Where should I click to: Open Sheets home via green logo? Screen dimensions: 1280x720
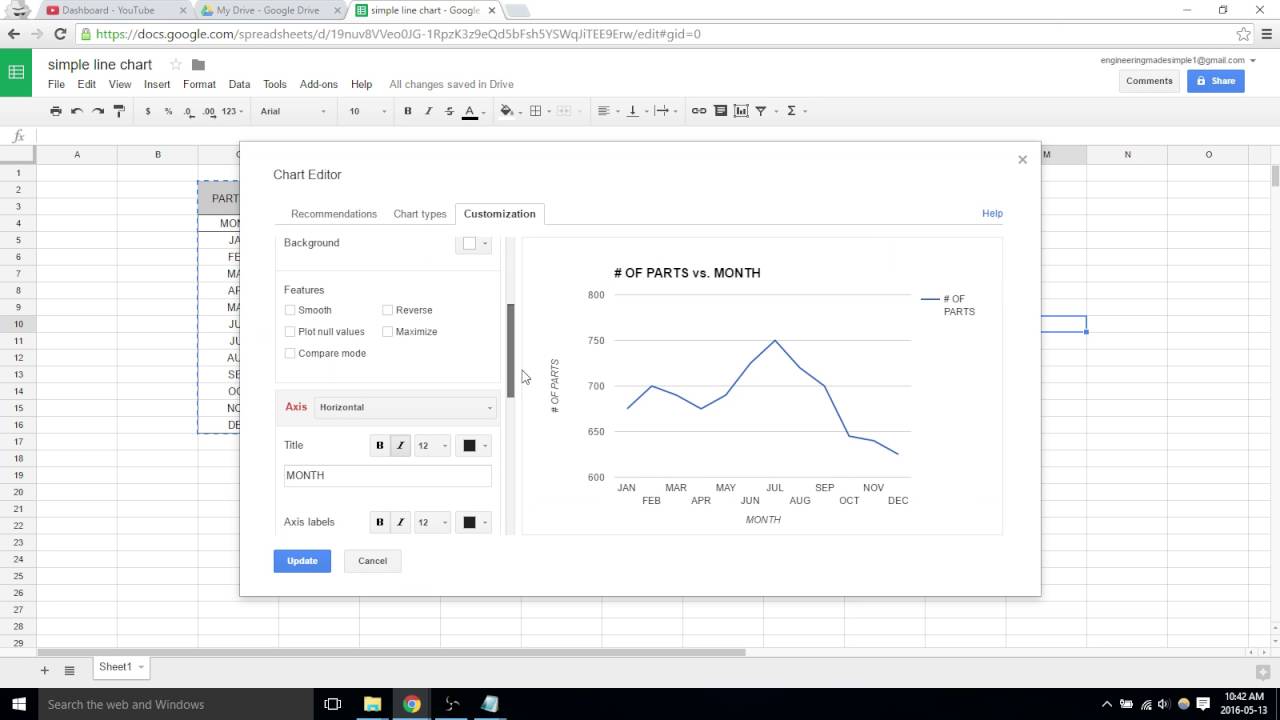[x=16, y=72]
